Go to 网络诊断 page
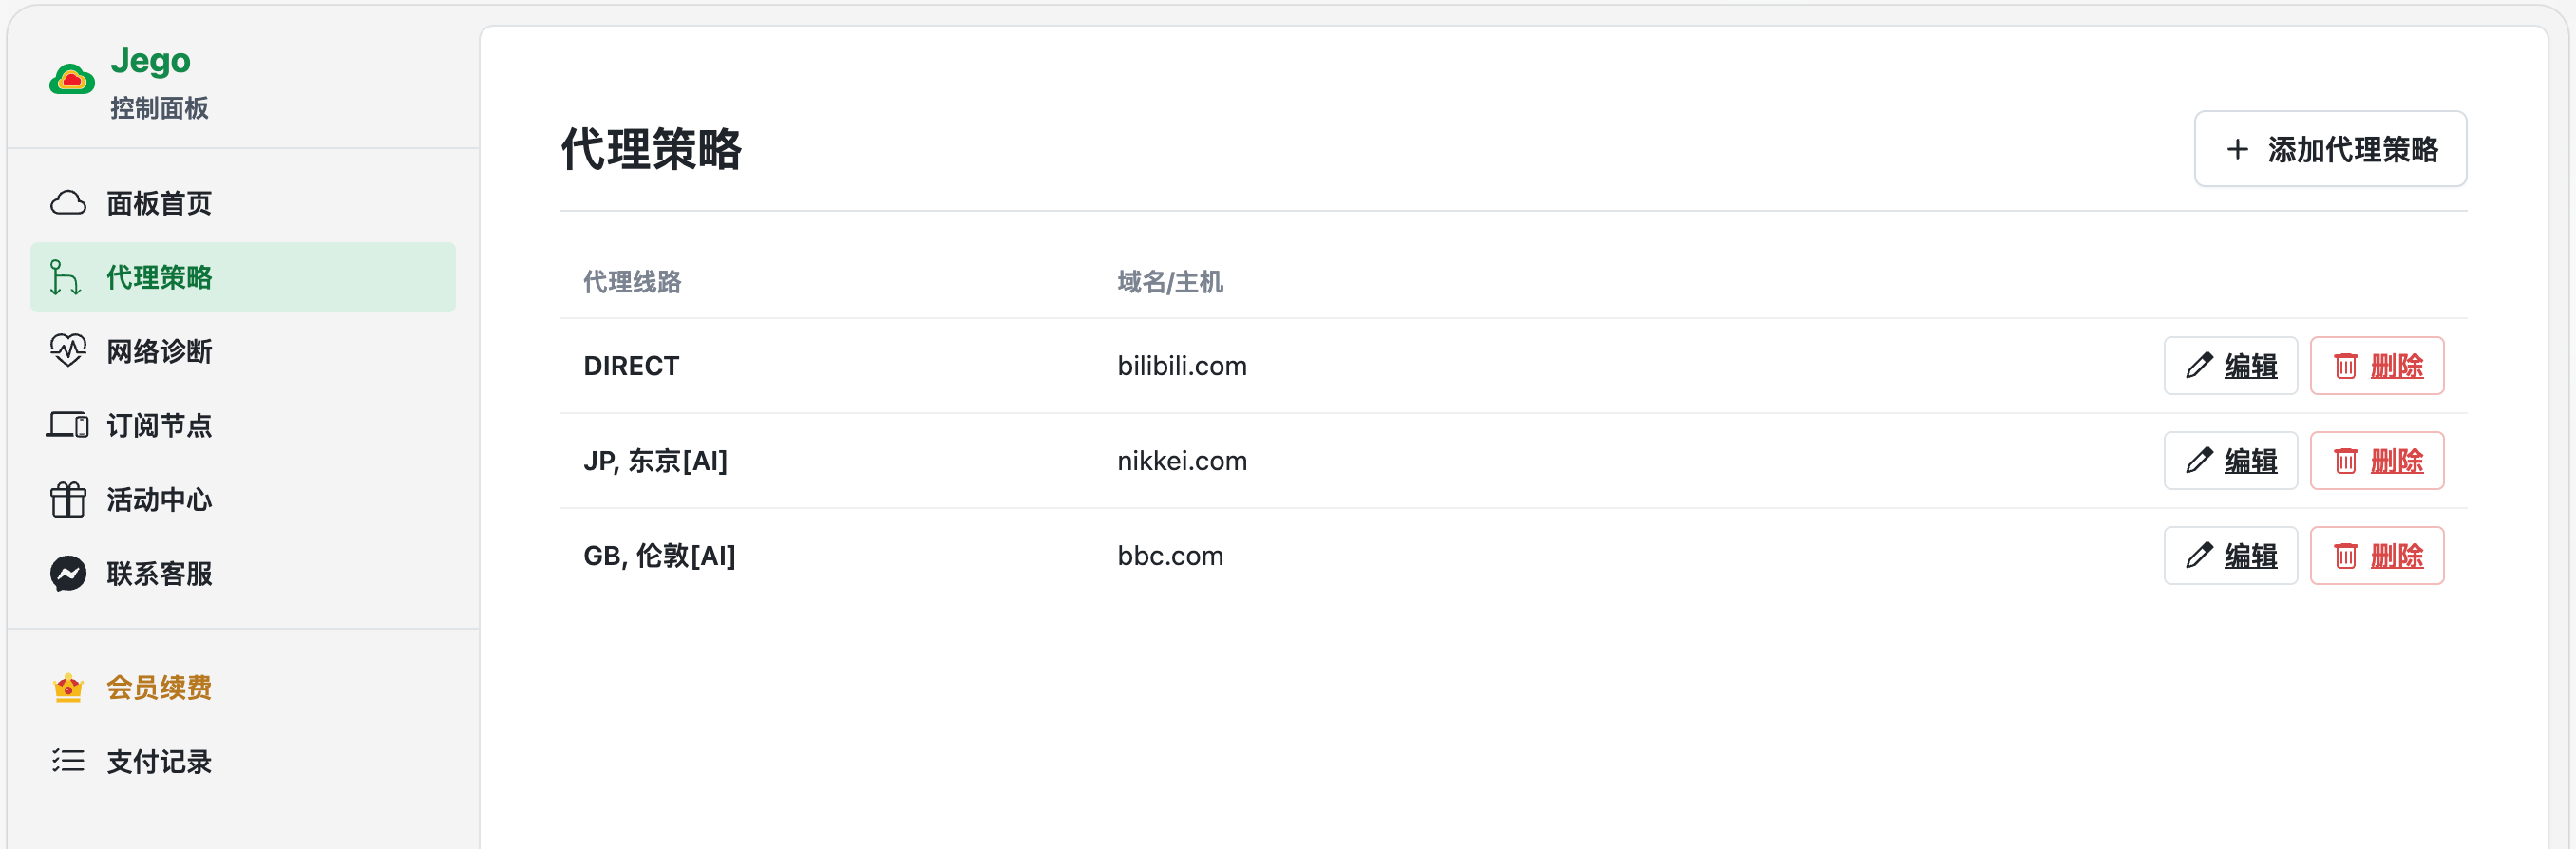 pos(243,351)
